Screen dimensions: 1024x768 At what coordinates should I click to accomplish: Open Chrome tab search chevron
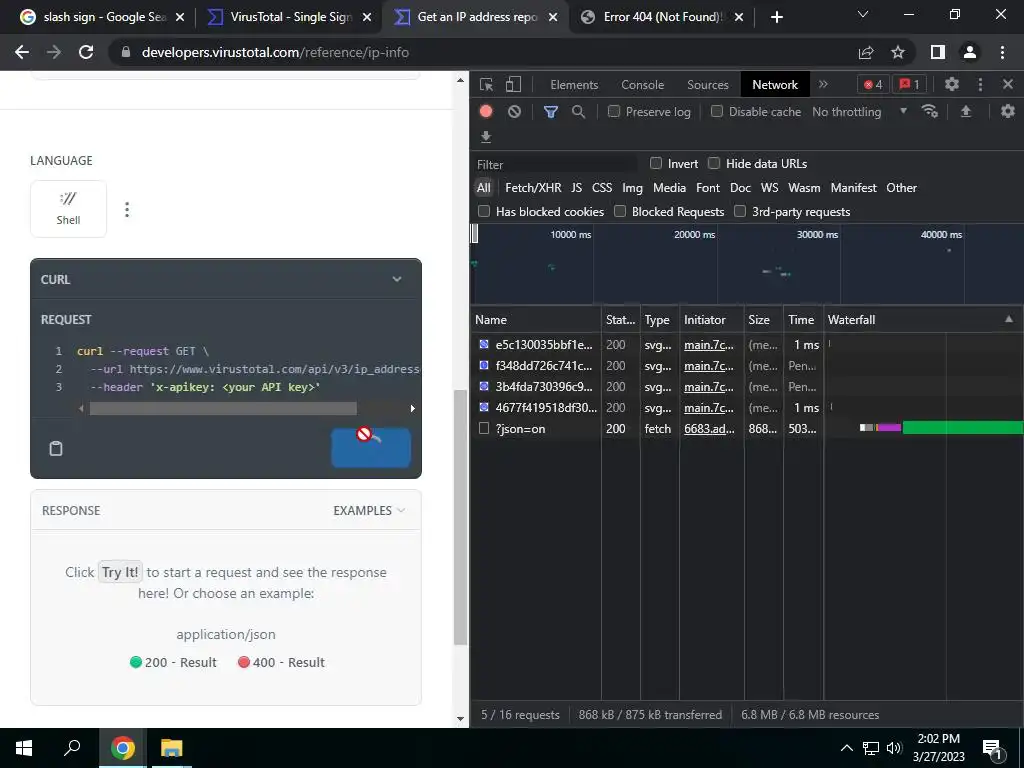tap(863, 14)
